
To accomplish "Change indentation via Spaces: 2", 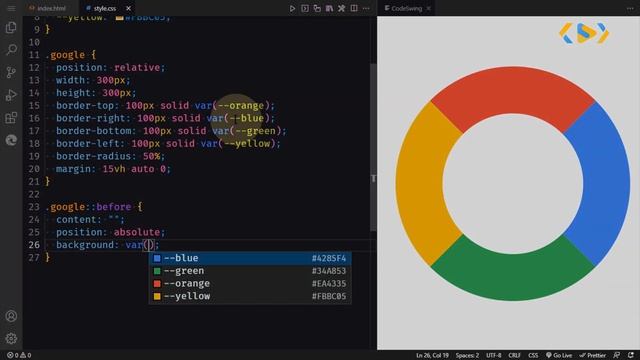I will point(467,355).
